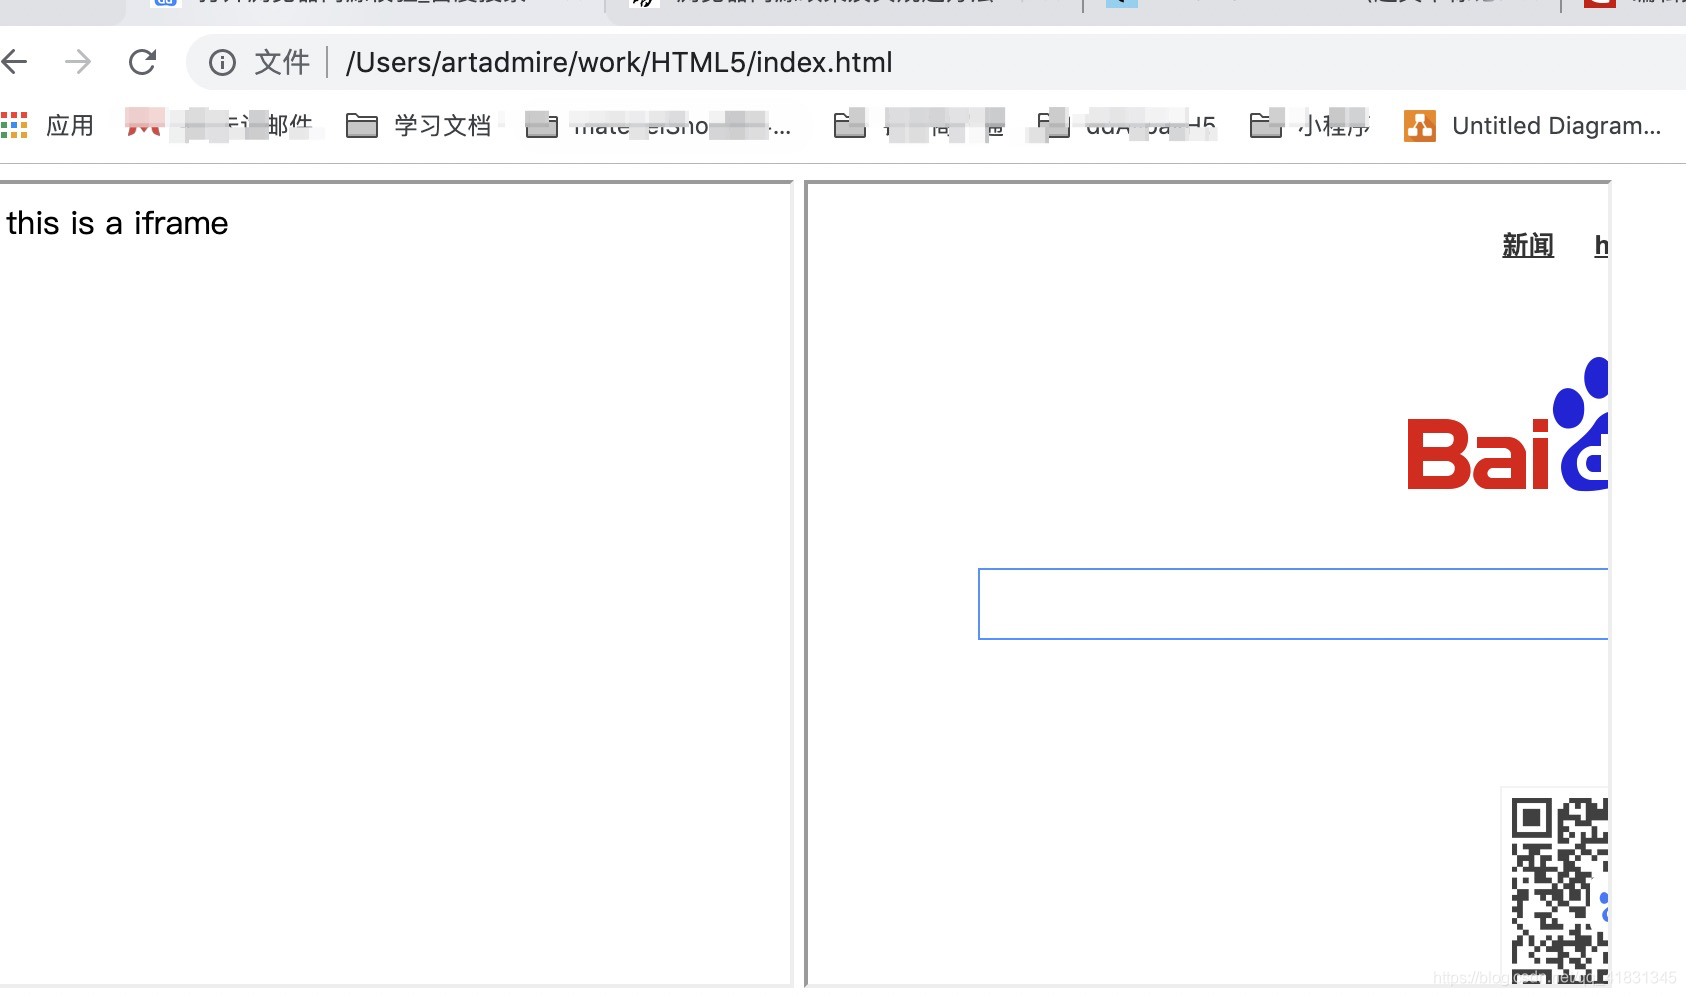Click the 应用 apps grid icon
1686x996 pixels.
pos(15,124)
